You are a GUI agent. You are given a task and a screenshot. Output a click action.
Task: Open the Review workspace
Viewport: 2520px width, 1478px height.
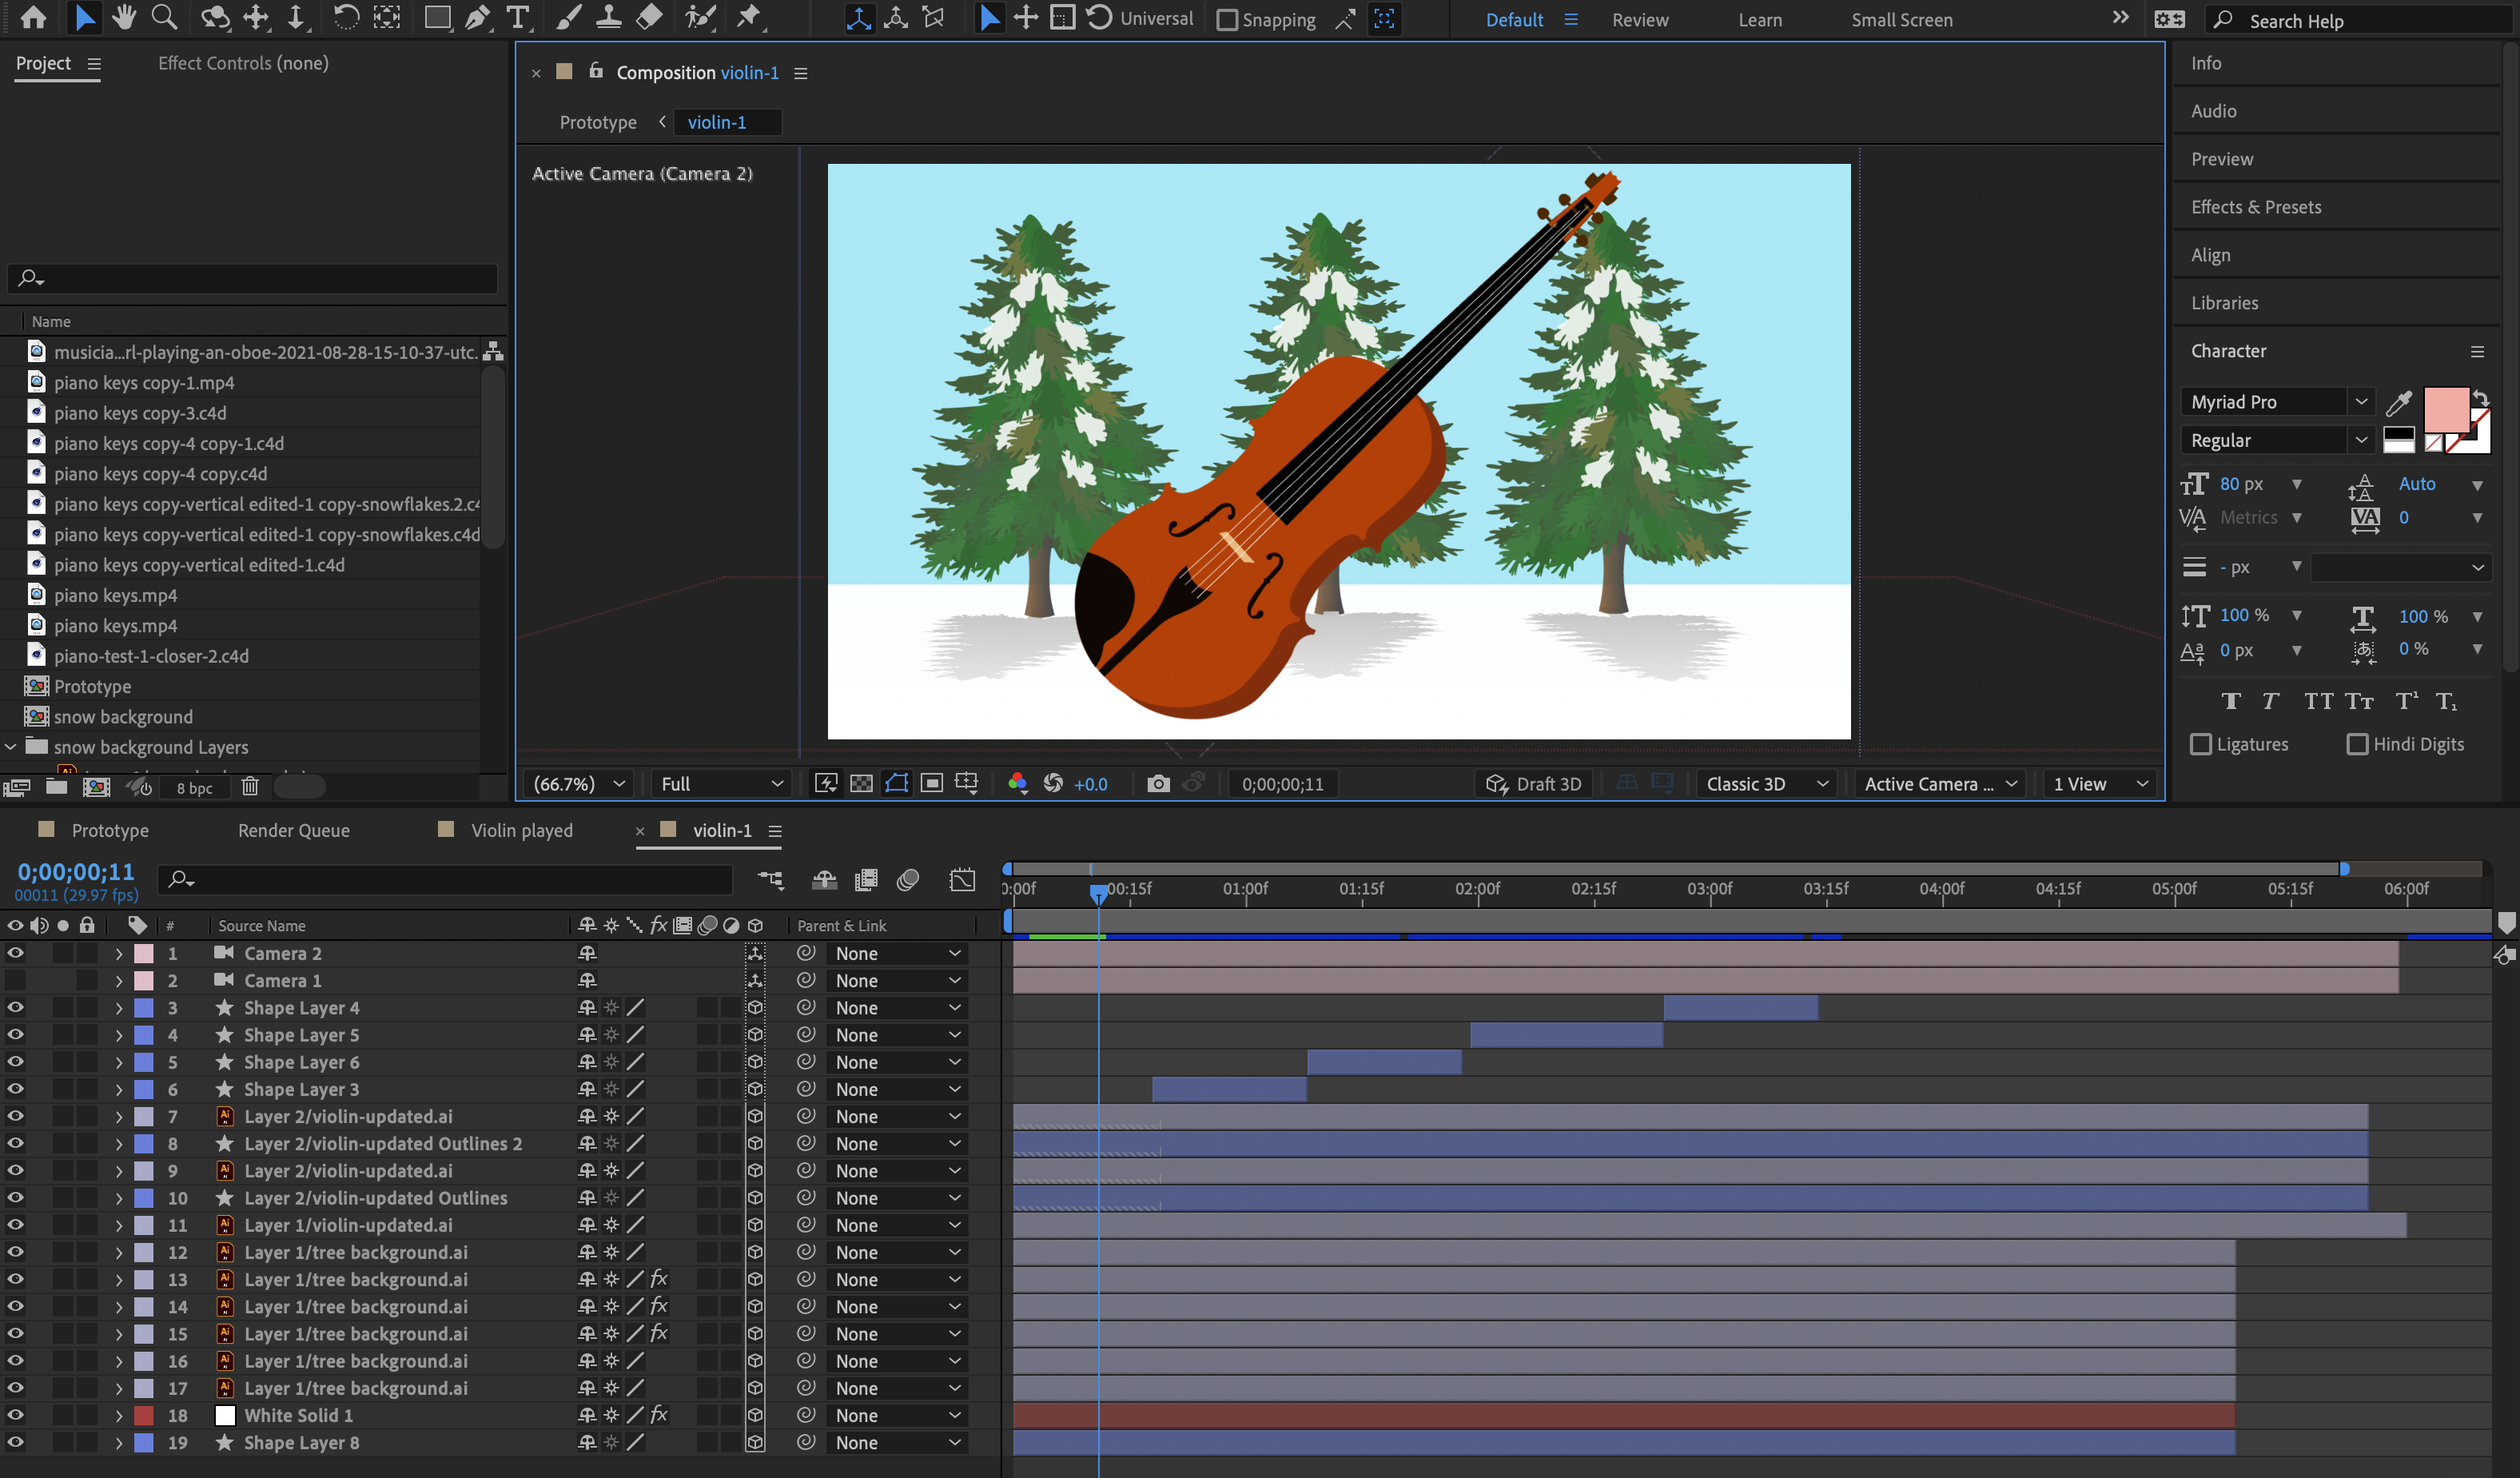1639,20
